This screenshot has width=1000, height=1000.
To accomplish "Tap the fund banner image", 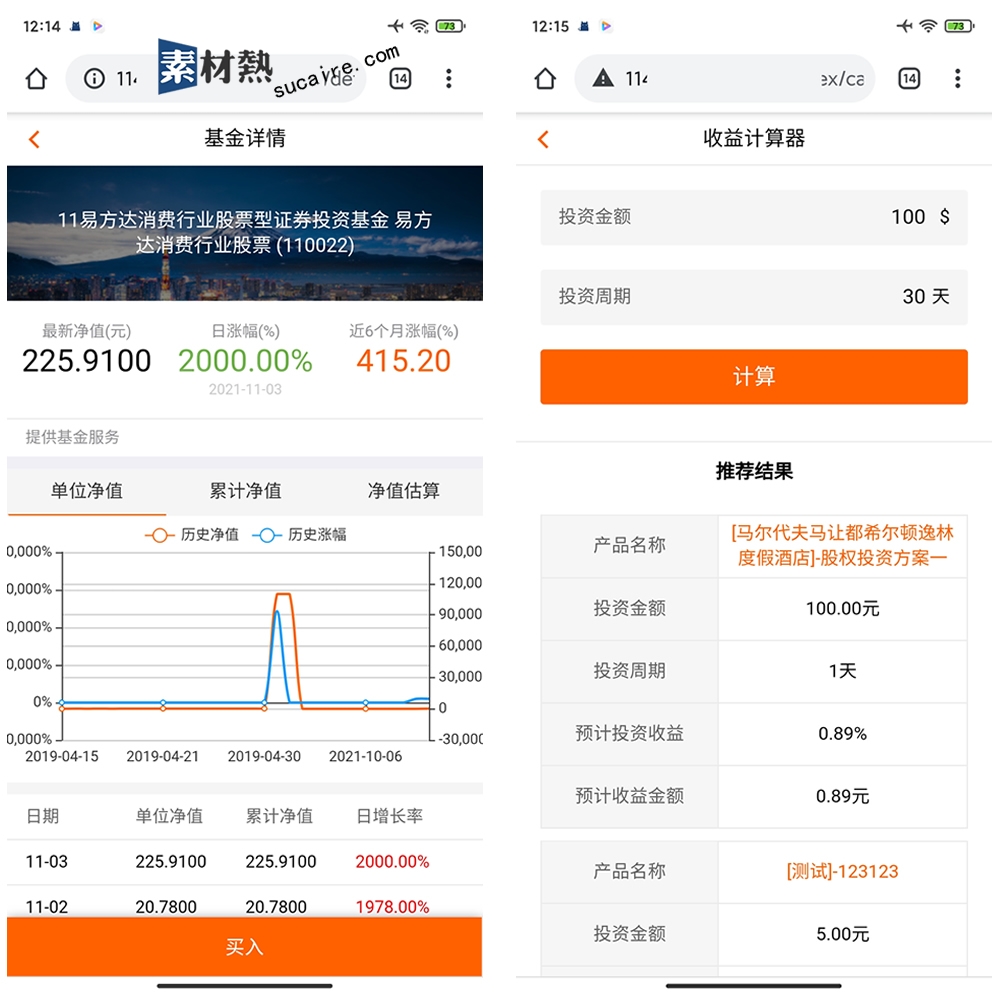I will click(245, 233).
